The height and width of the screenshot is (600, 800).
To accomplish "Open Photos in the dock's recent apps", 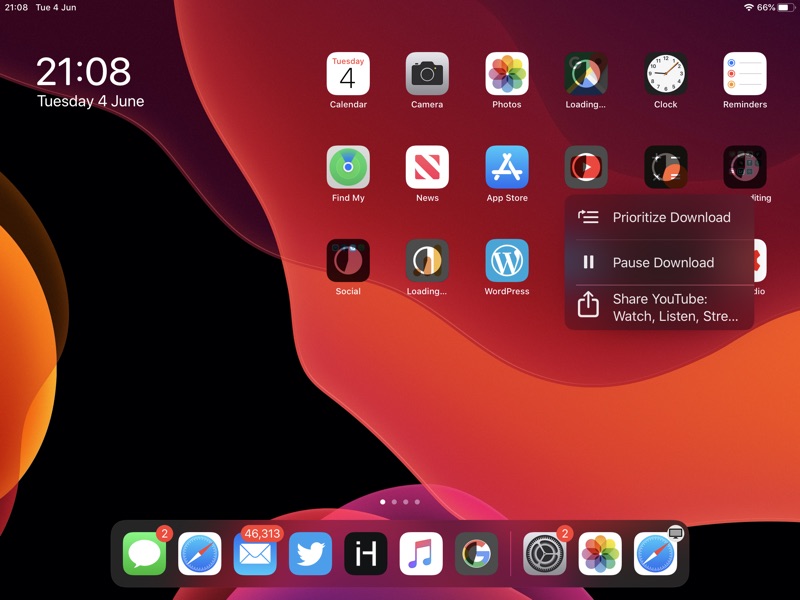I will (600, 554).
